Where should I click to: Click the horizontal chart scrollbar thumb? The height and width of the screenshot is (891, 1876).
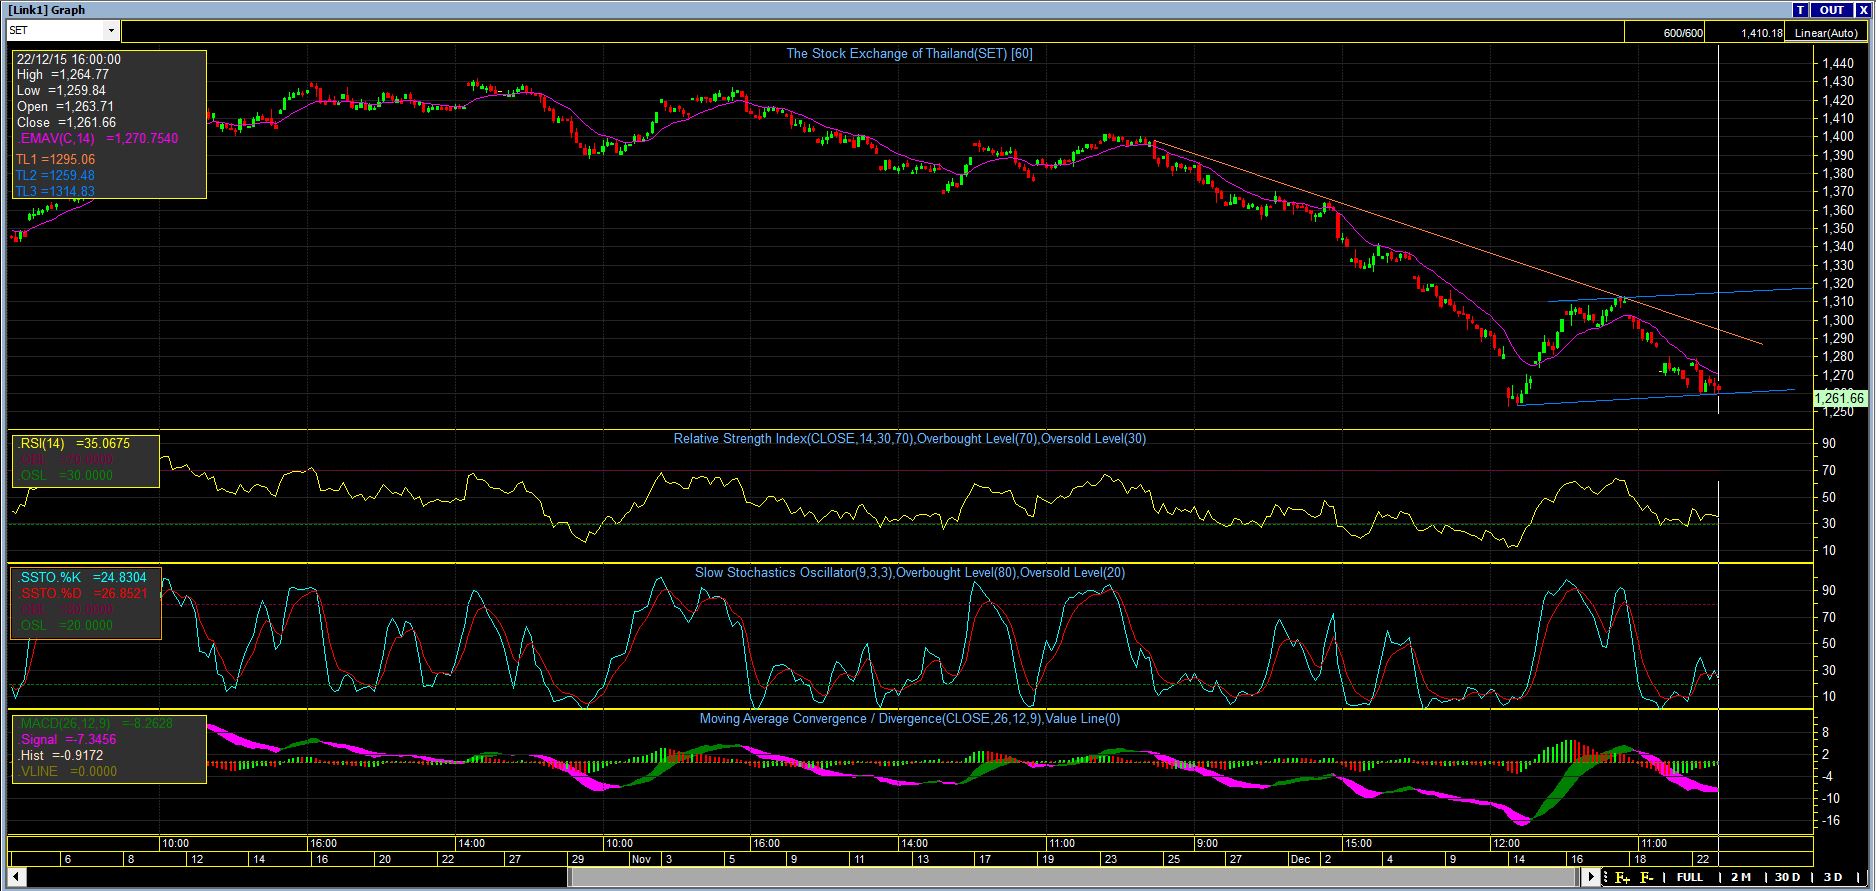1075,877
